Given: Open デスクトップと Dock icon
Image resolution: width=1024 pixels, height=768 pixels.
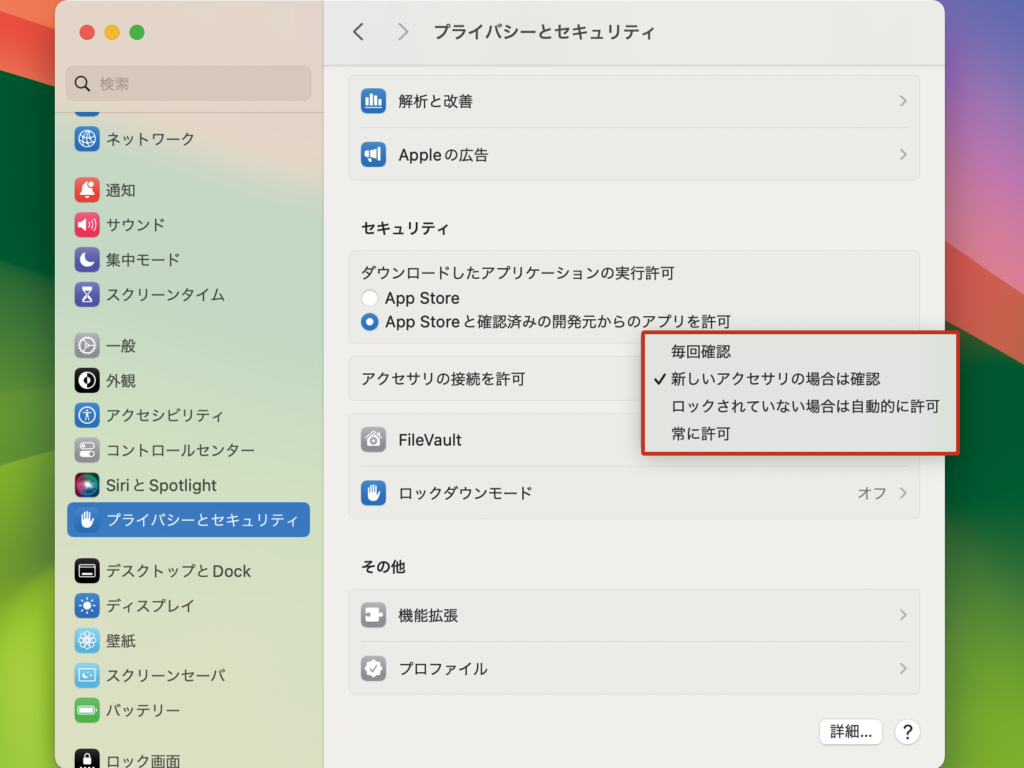Looking at the screenshot, I should point(87,571).
